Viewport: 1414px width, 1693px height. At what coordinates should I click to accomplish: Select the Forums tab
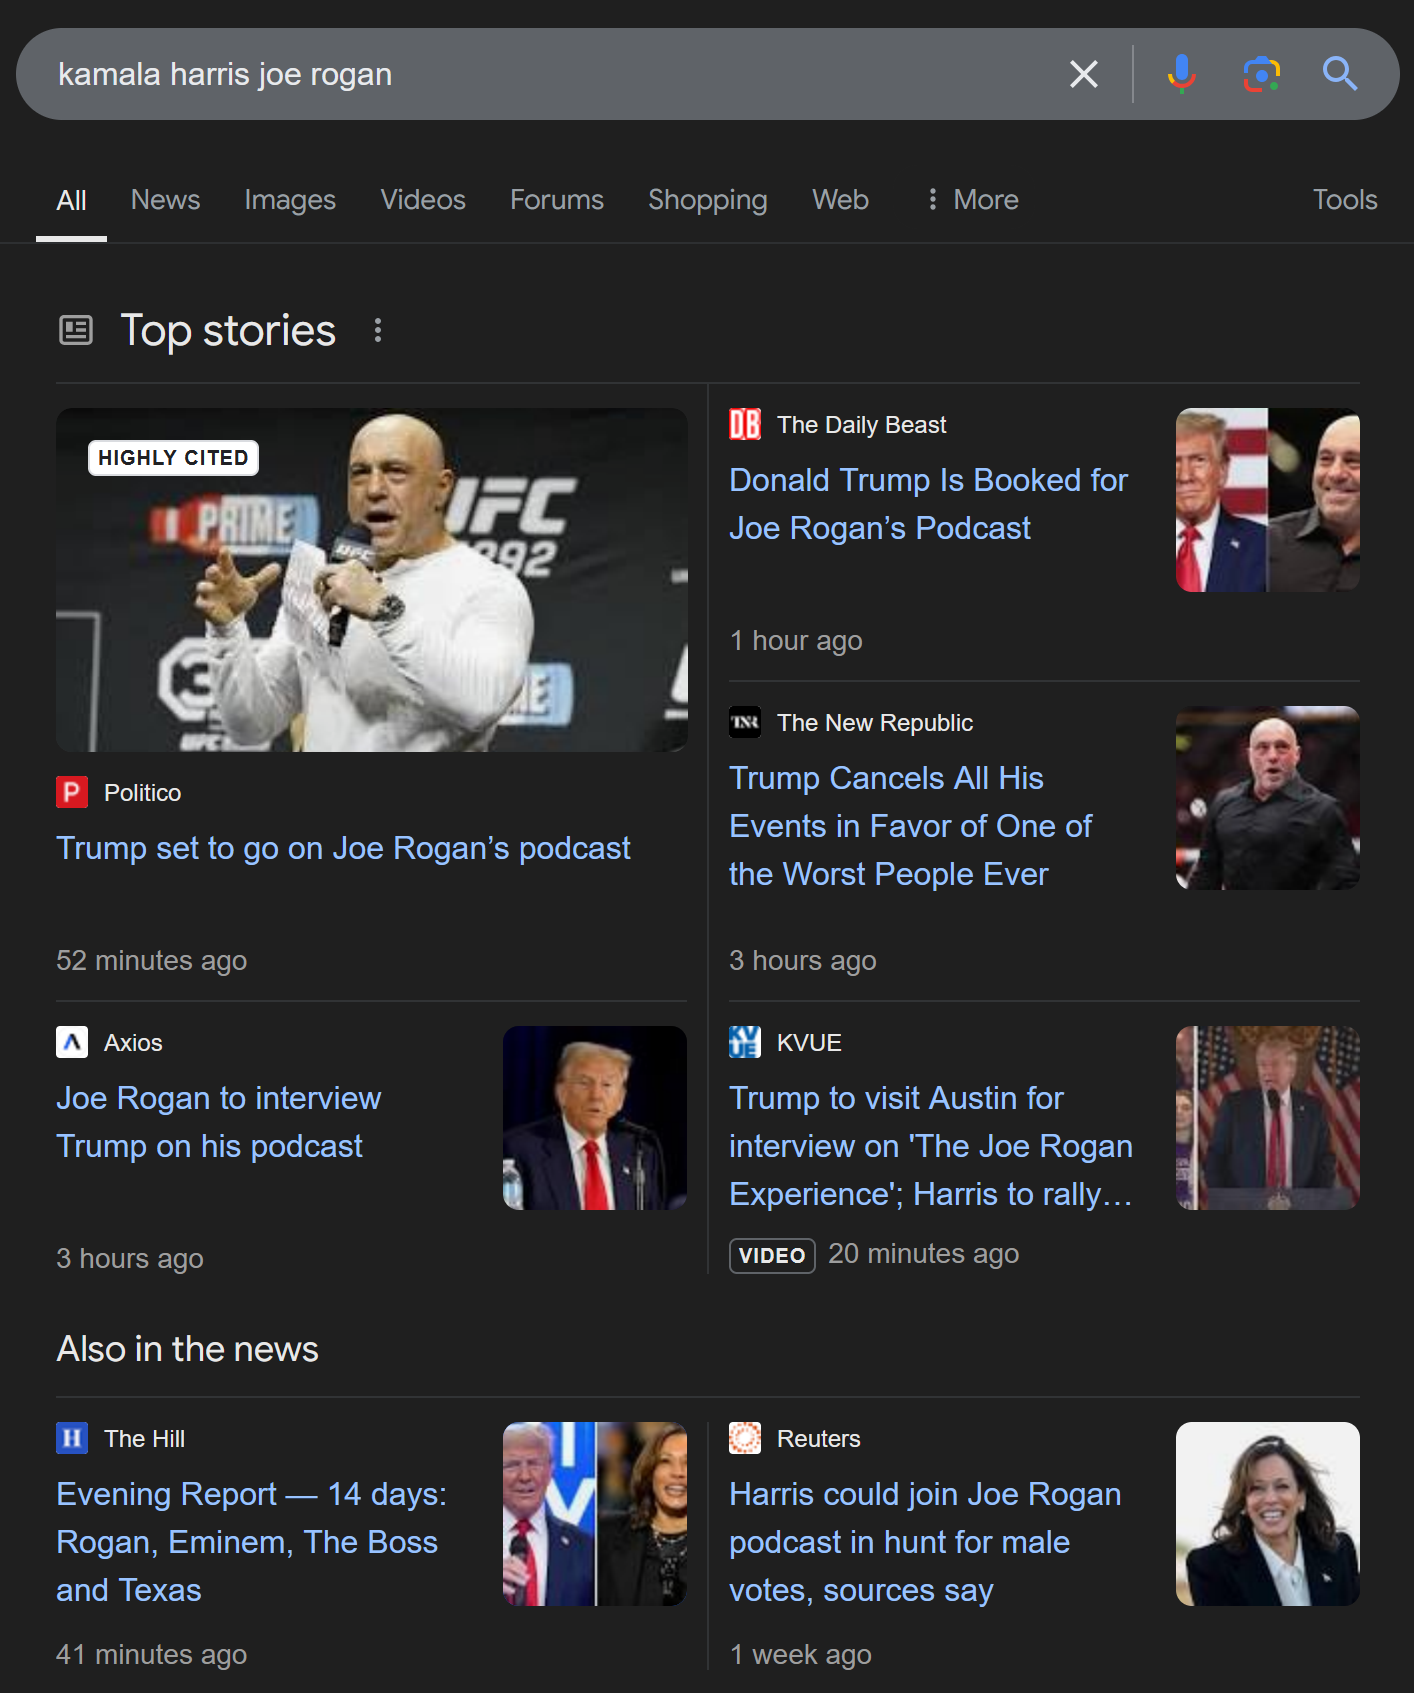[557, 200]
